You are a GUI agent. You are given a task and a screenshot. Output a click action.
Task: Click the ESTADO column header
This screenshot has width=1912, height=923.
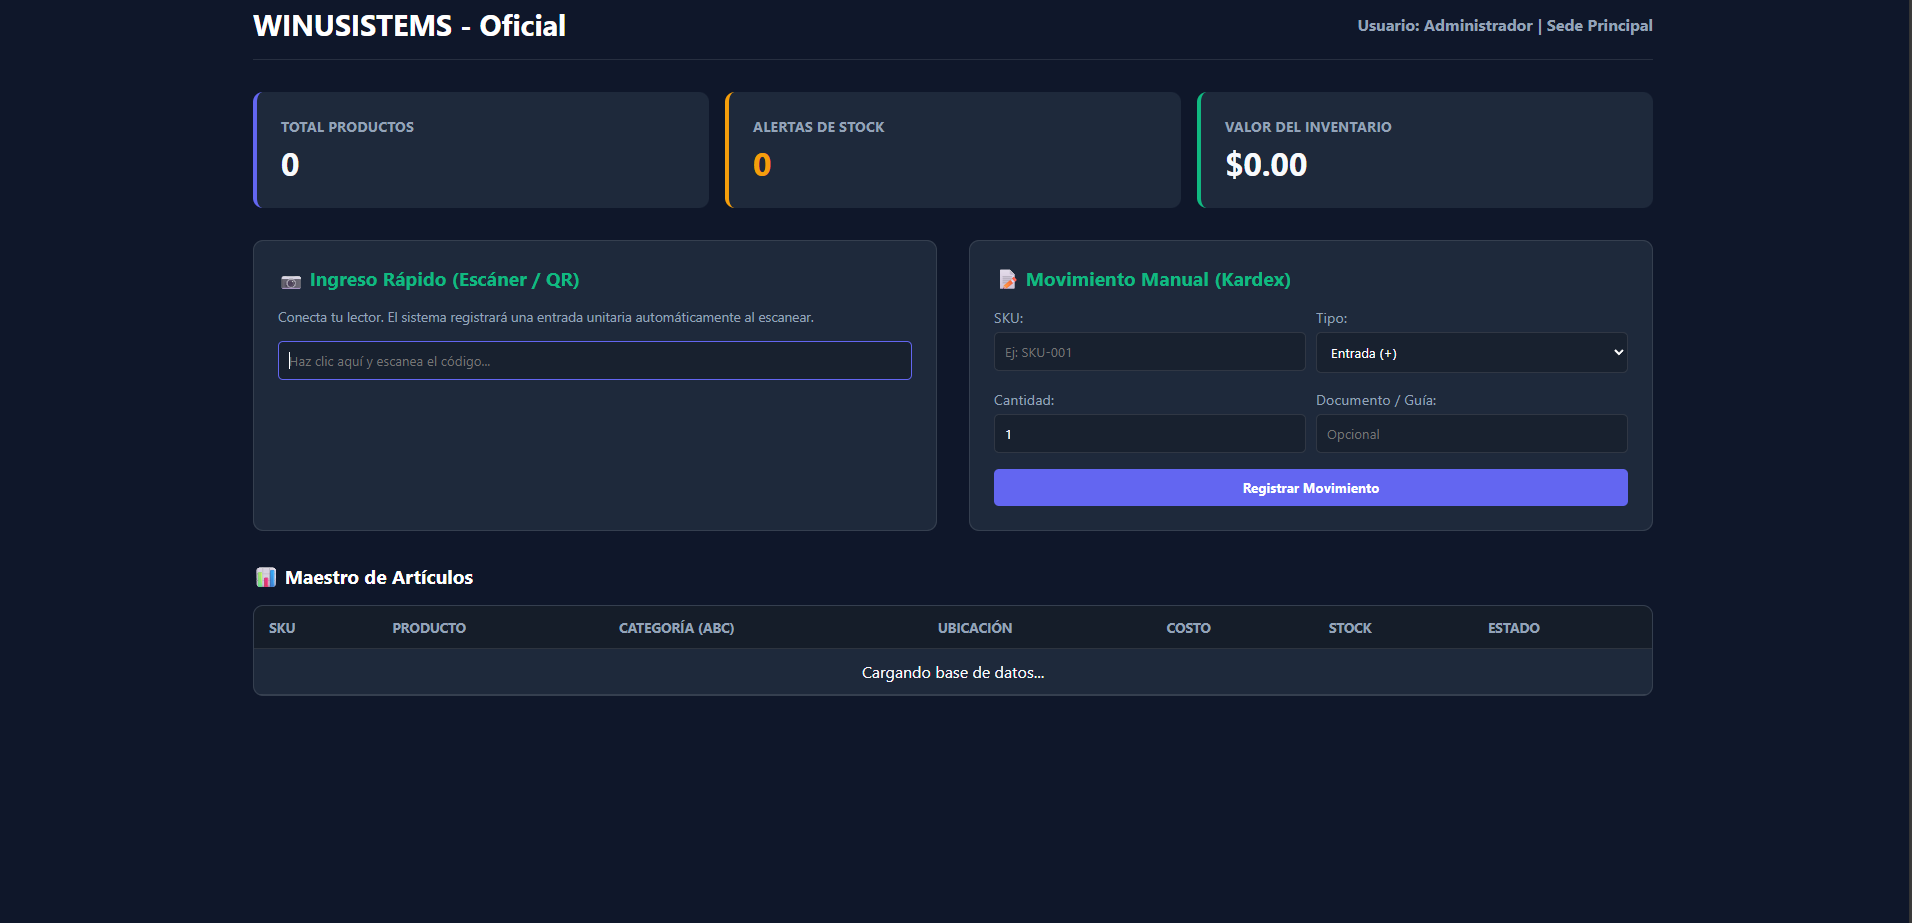1513,628
